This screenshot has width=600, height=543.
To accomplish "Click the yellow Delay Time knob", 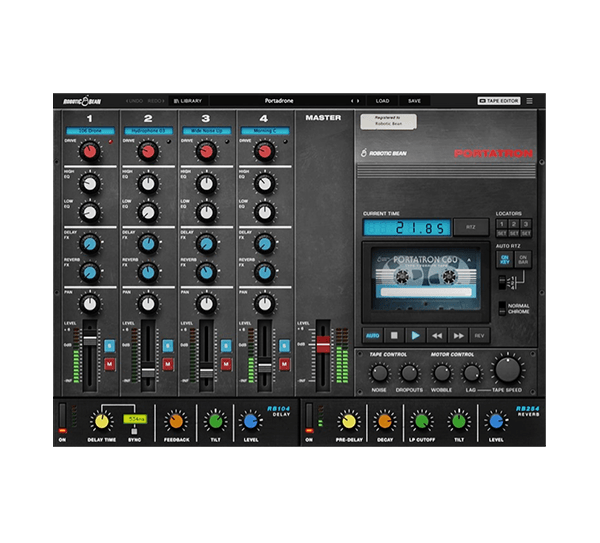I will coord(101,421).
